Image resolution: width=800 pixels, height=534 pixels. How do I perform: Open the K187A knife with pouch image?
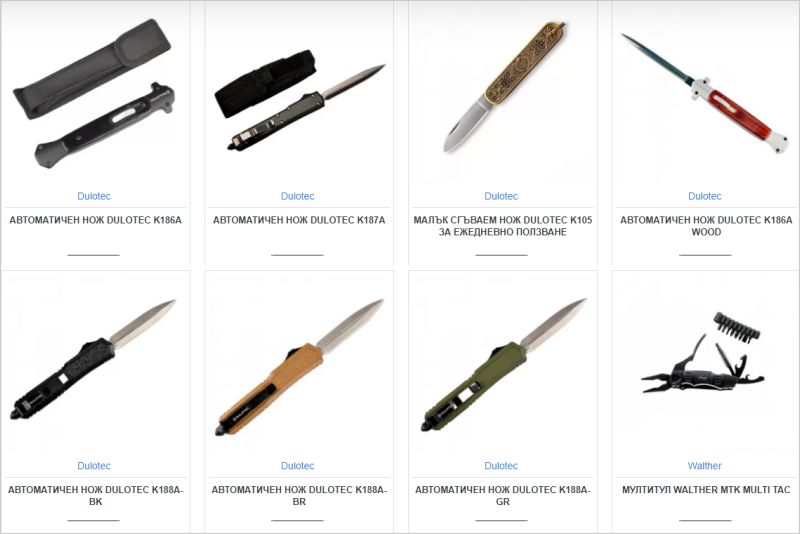[299, 100]
